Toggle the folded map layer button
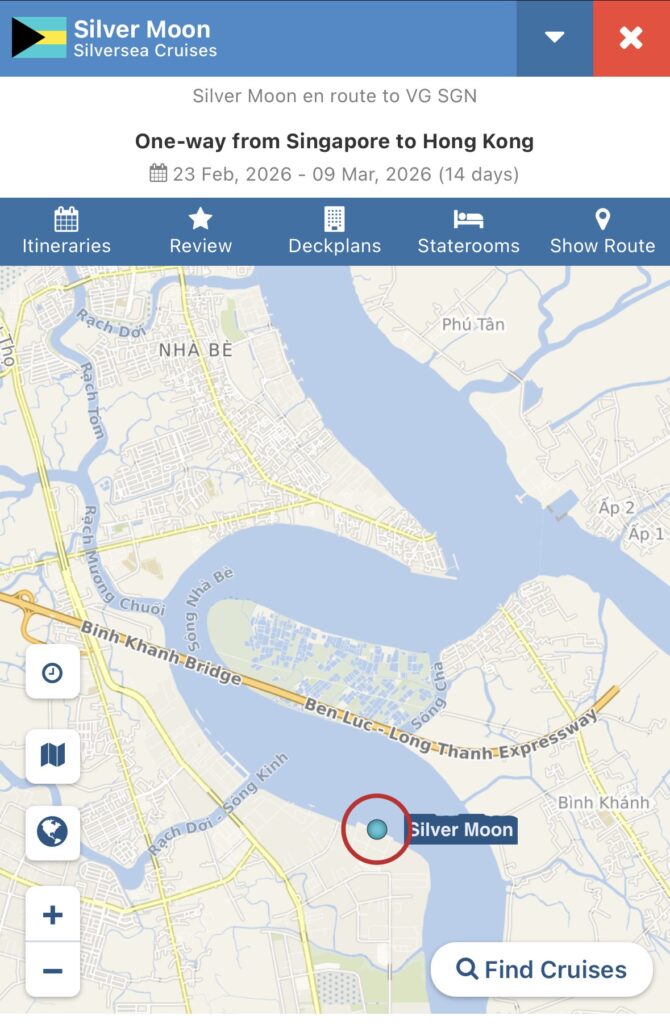 (x=53, y=756)
